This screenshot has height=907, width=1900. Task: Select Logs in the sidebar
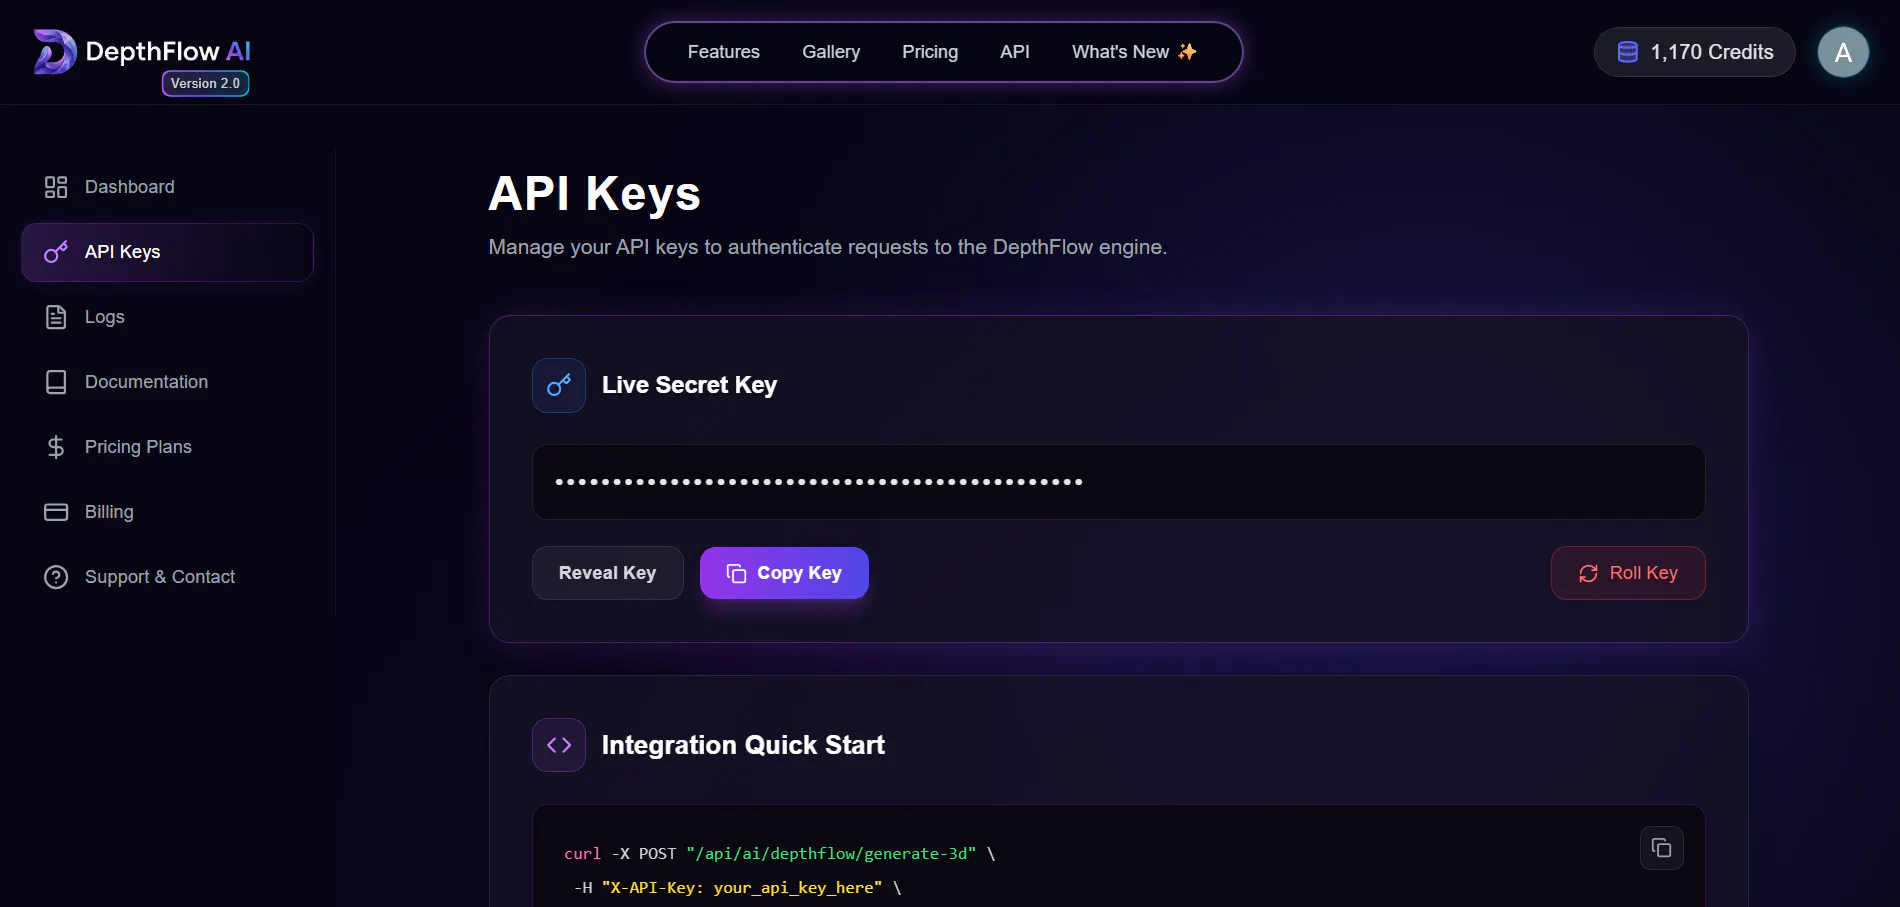[x=167, y=317]
